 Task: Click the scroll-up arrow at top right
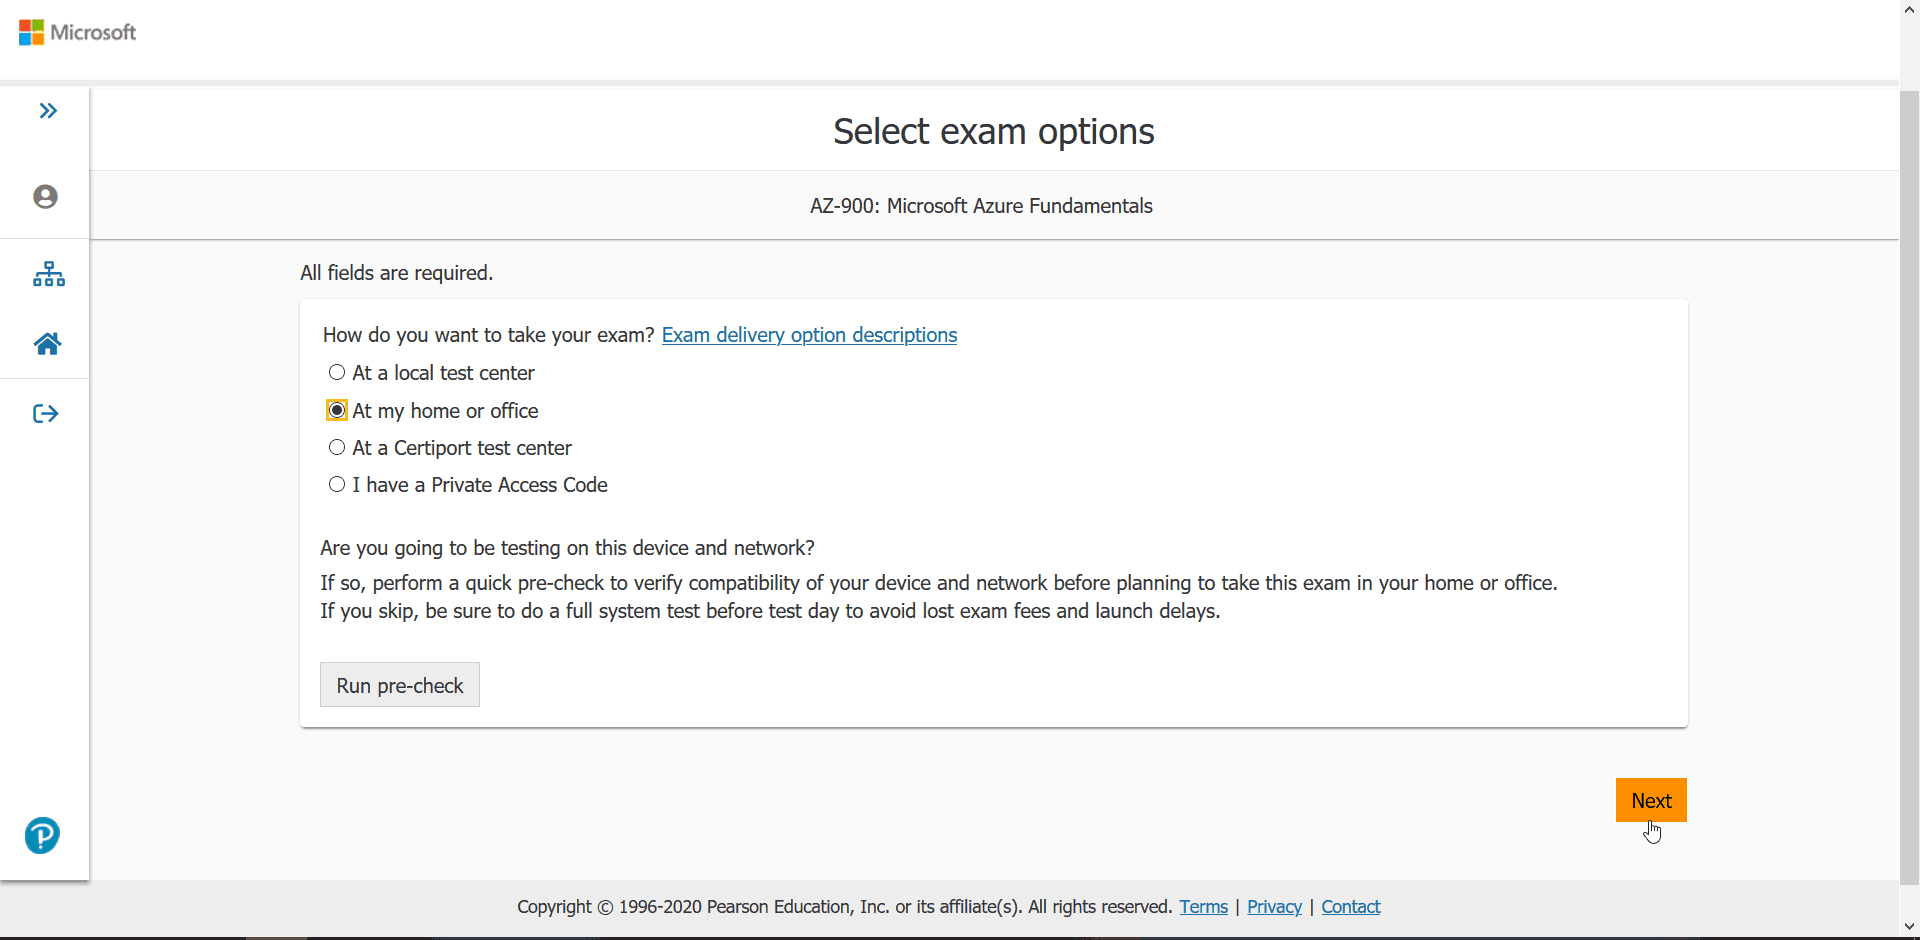(1908, 10)
